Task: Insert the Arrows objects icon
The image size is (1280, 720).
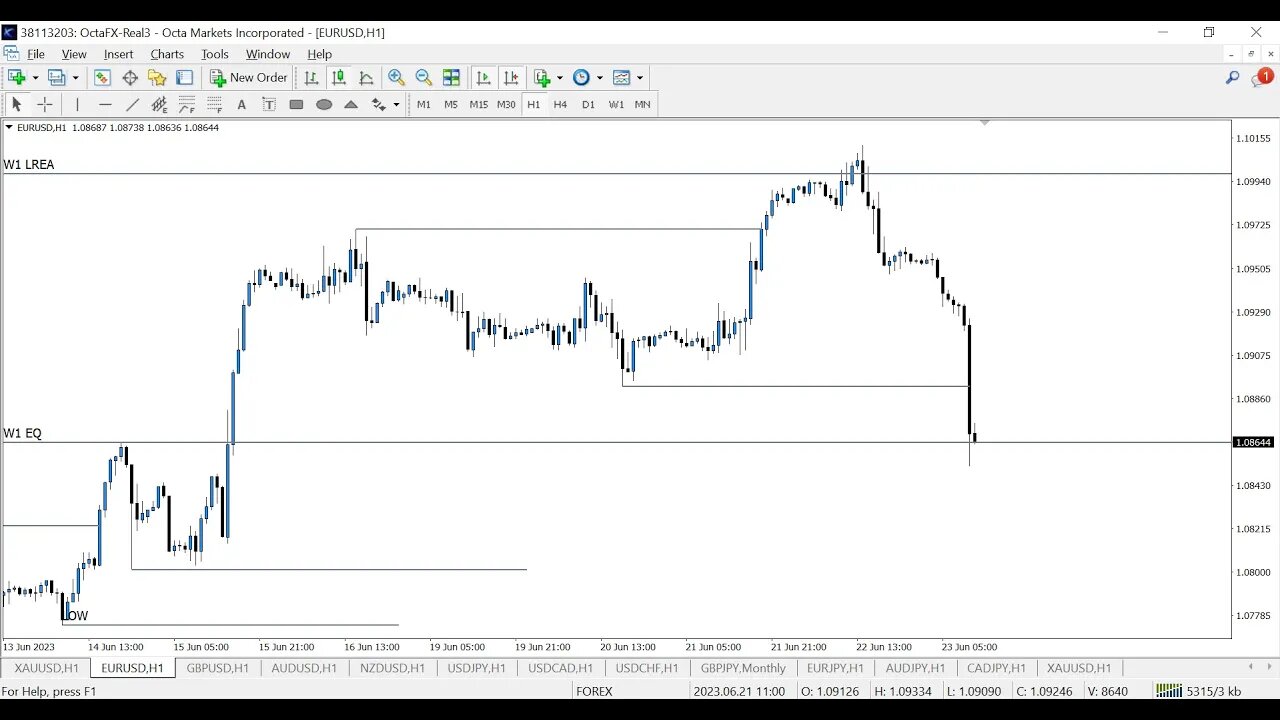Action: click(378, 104)
